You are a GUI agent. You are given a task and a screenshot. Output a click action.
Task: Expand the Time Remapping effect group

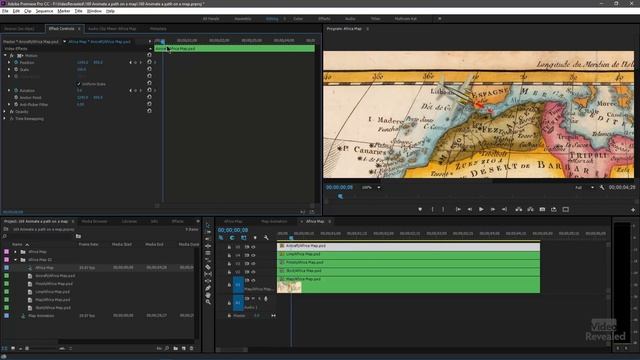coord(5,118)
